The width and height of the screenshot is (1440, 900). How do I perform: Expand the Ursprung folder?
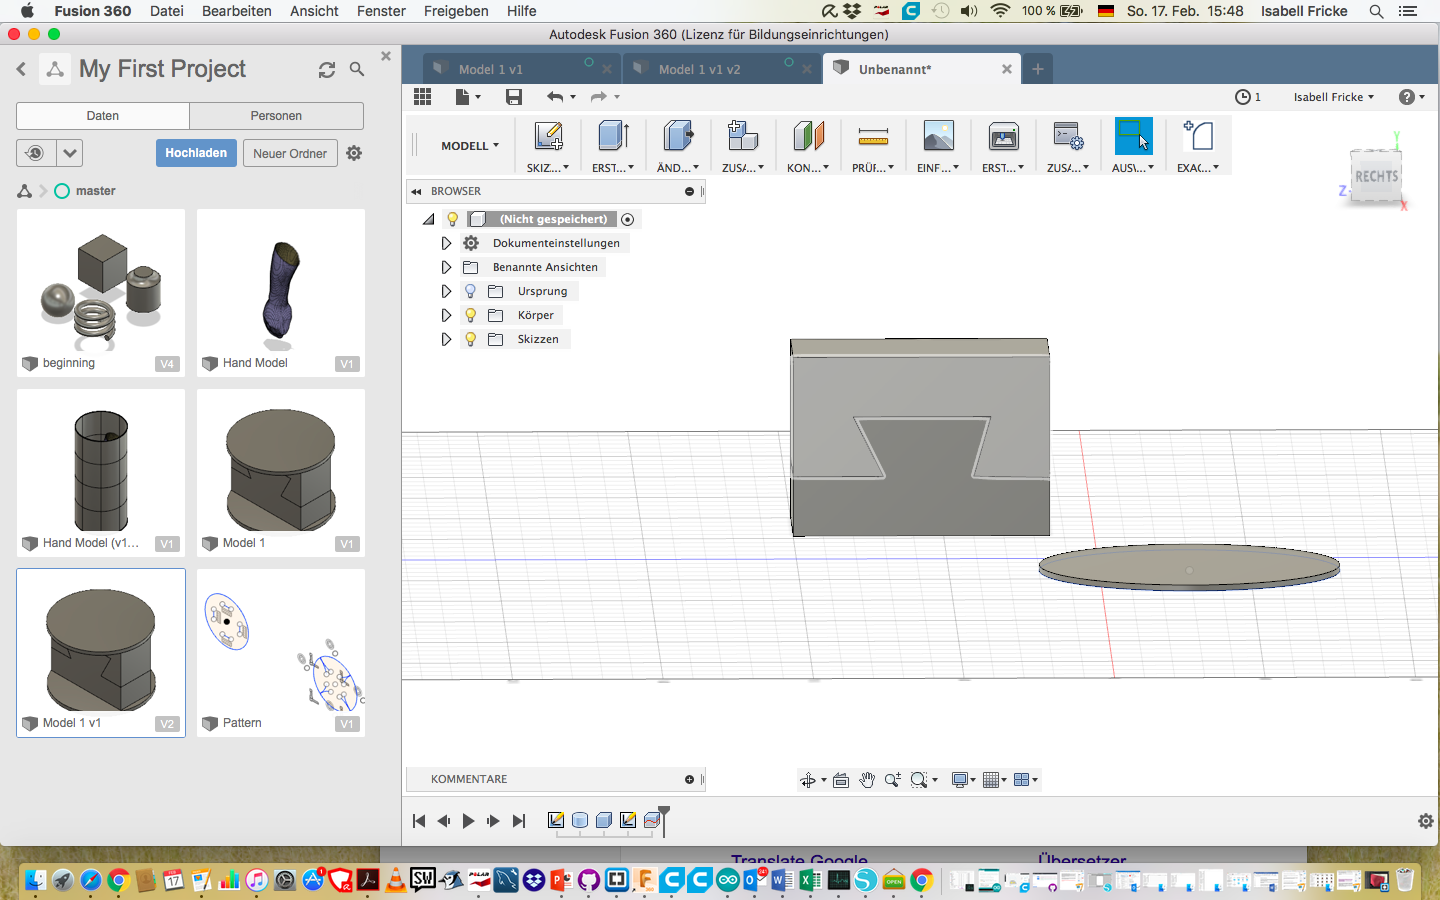(x=446, y=291)
